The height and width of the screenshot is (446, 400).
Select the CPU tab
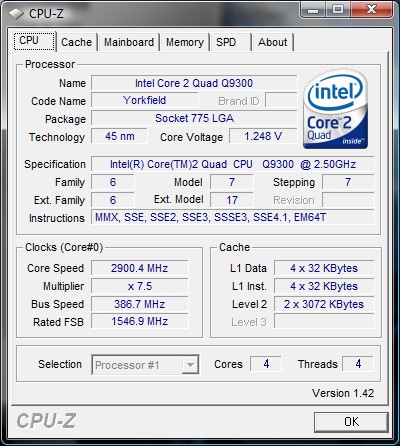tap(35, 41)
